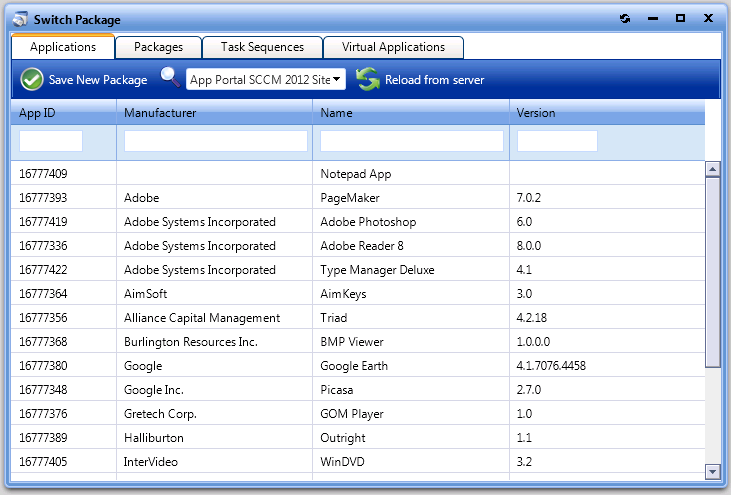This screenshot has width=731, height=495.
Task: Click the scrollbar down arrow
Action: pos(712,471)
